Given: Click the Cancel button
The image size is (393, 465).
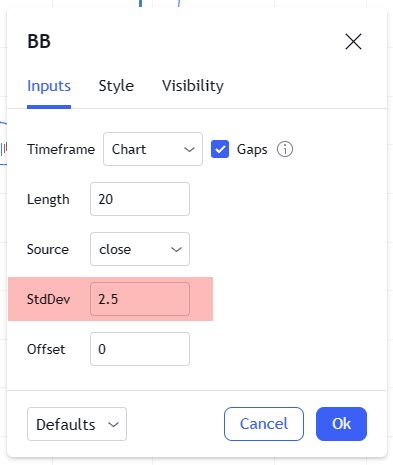Looking at the screenshot, I should pyautogui.click(x=264, y=424).
